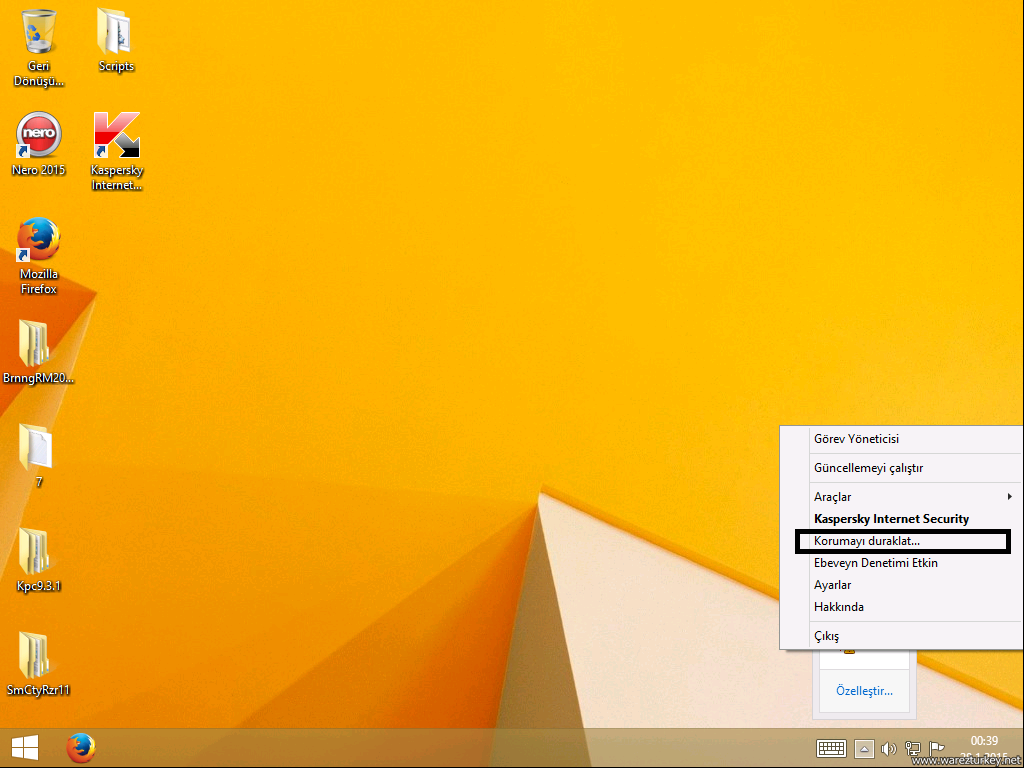Viewport: 1024px width, 768px height.
Task: Choose Korumayı duraklat... from the menu
Action: point(866,541)
